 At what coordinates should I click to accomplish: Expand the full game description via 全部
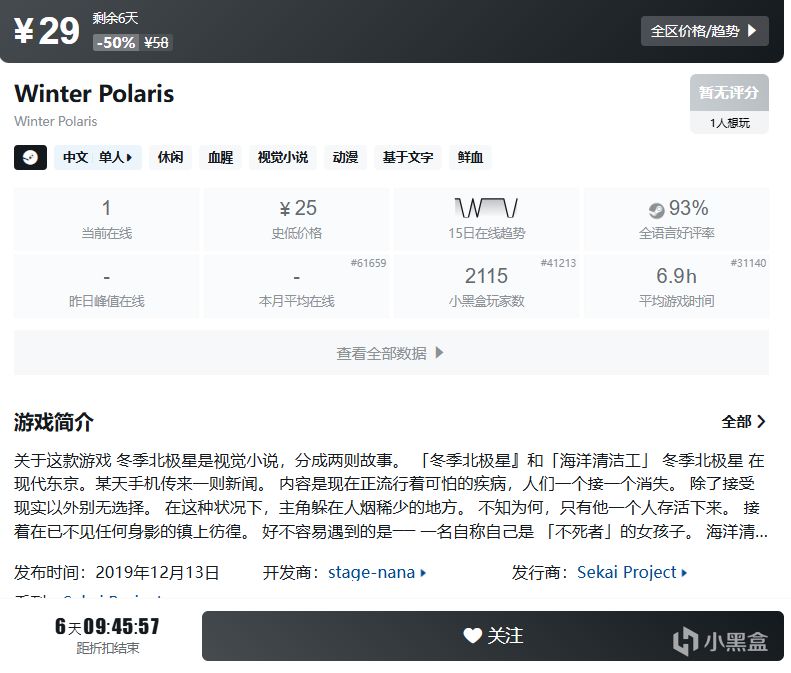coord(744,421)
